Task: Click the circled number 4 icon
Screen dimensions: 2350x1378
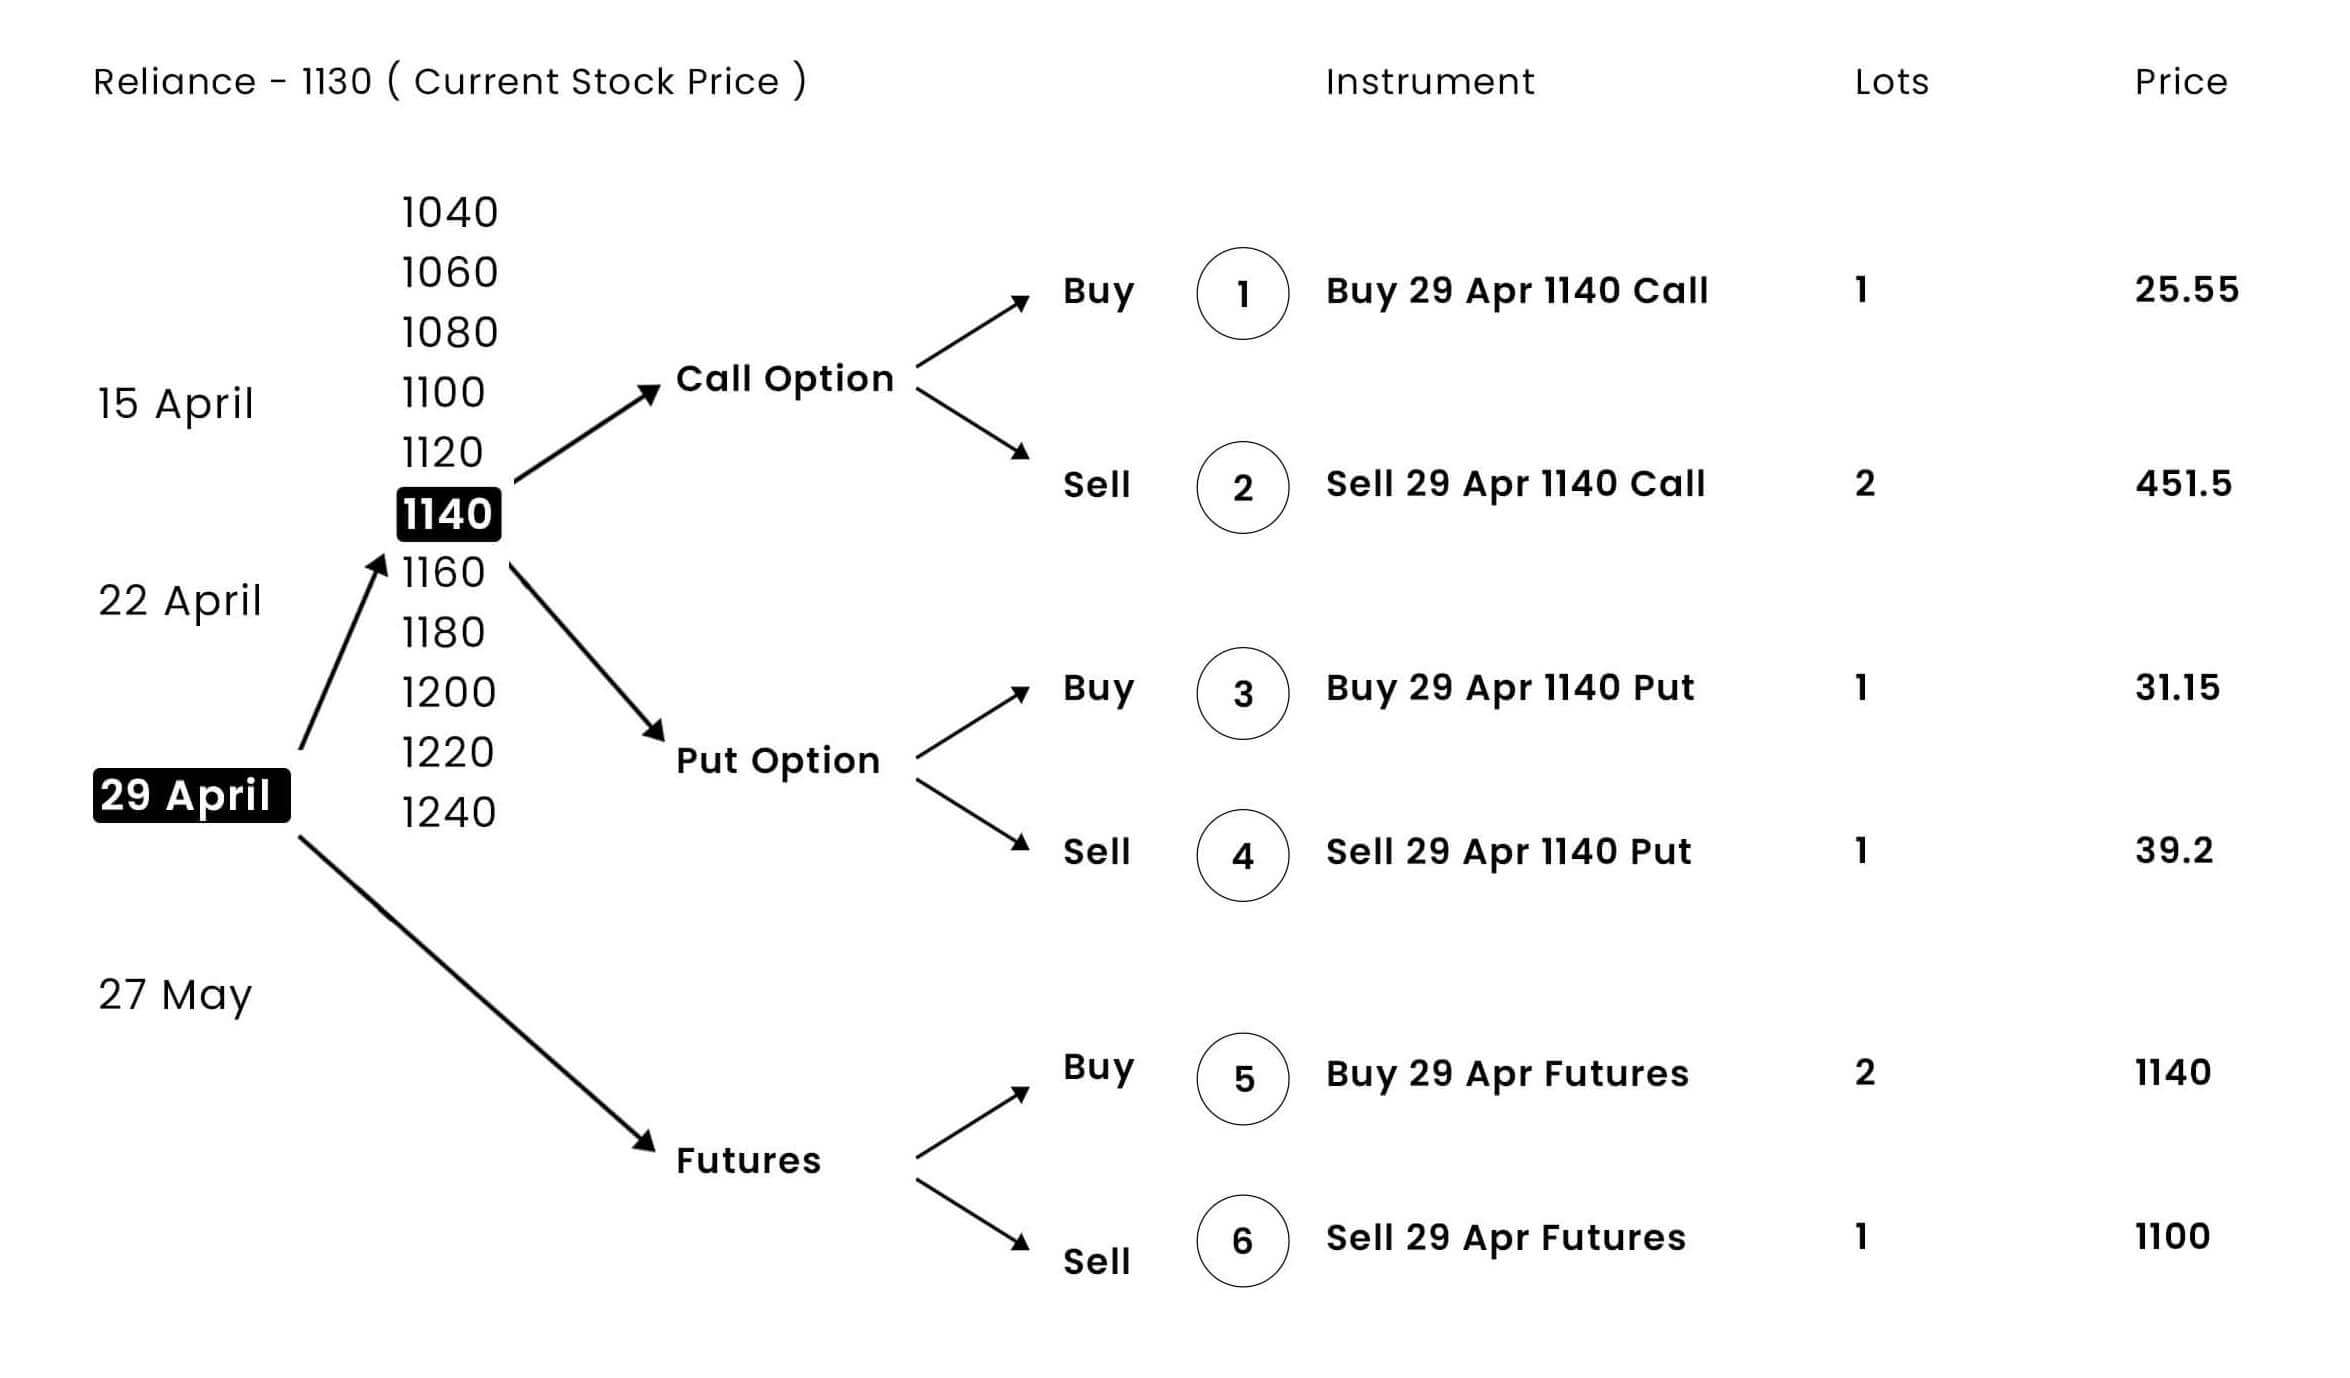Action: point(1242,855)
